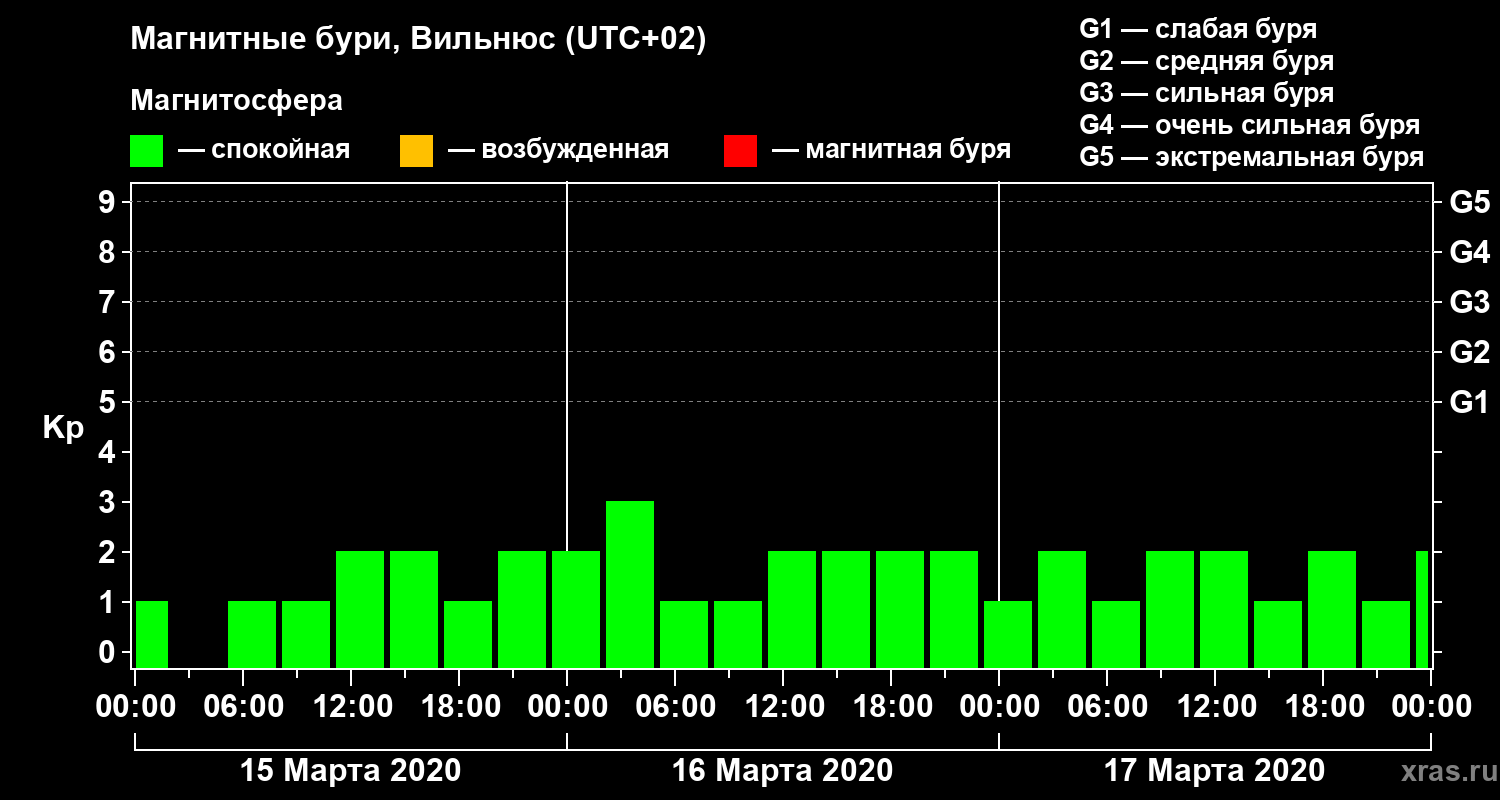Click the red 'магнитная буря' legend swatch

click(740, 151)
